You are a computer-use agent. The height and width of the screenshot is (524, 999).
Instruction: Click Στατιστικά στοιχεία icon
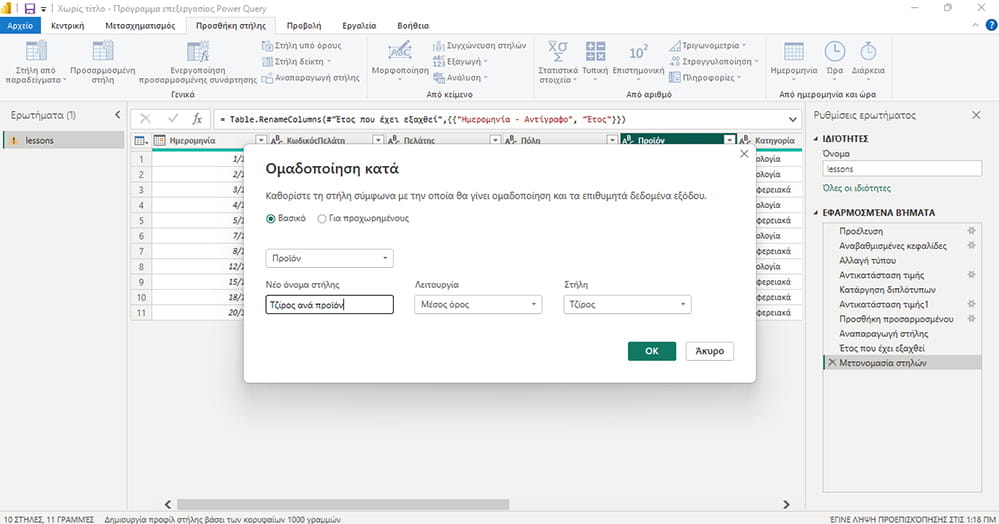[x=557, y=51]
